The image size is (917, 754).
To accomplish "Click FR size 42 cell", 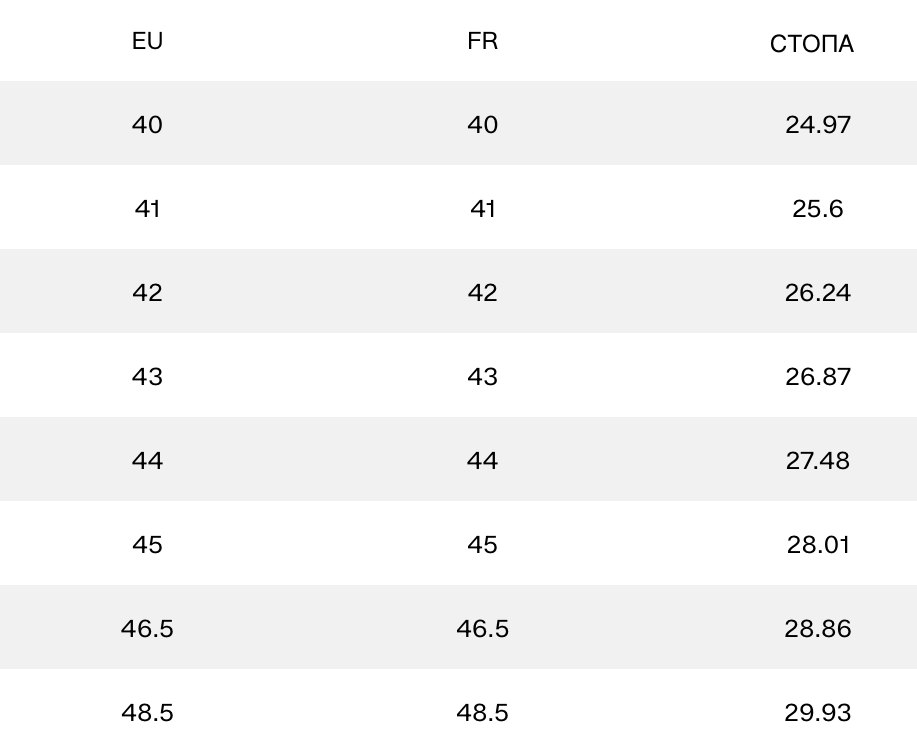I will point(482,293).
